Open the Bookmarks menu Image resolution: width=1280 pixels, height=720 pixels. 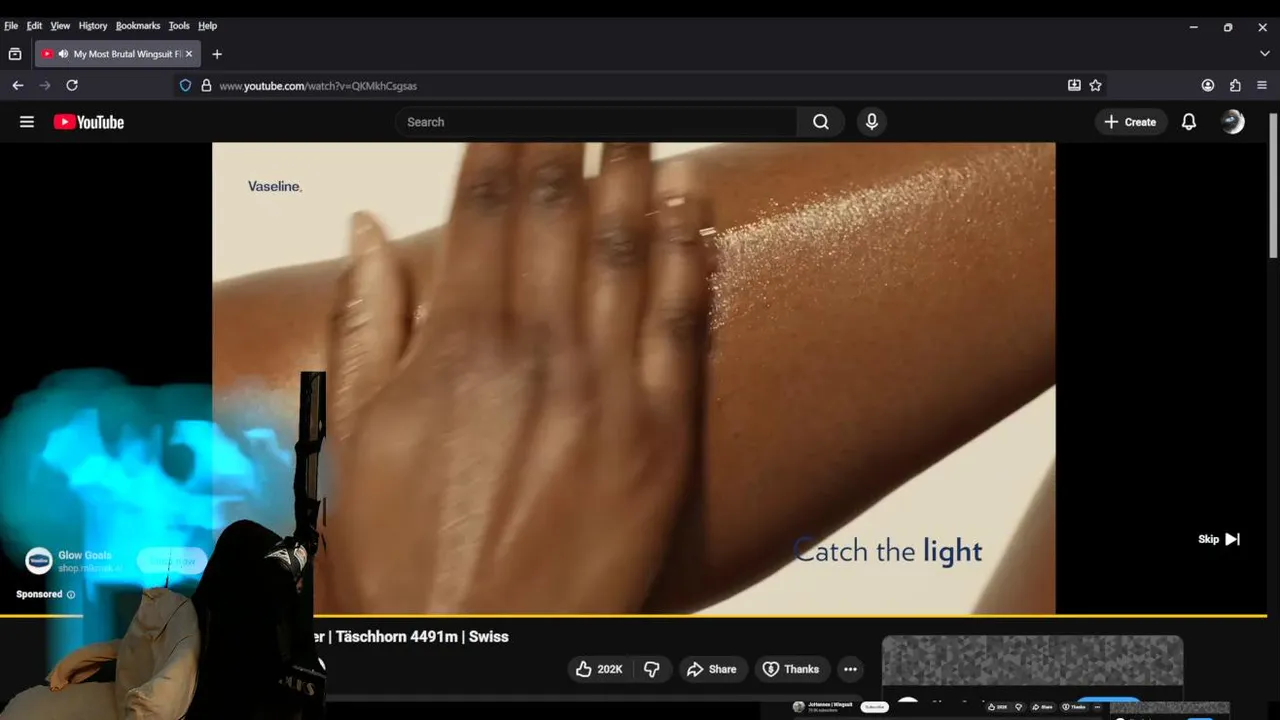(x=138, y=26)
